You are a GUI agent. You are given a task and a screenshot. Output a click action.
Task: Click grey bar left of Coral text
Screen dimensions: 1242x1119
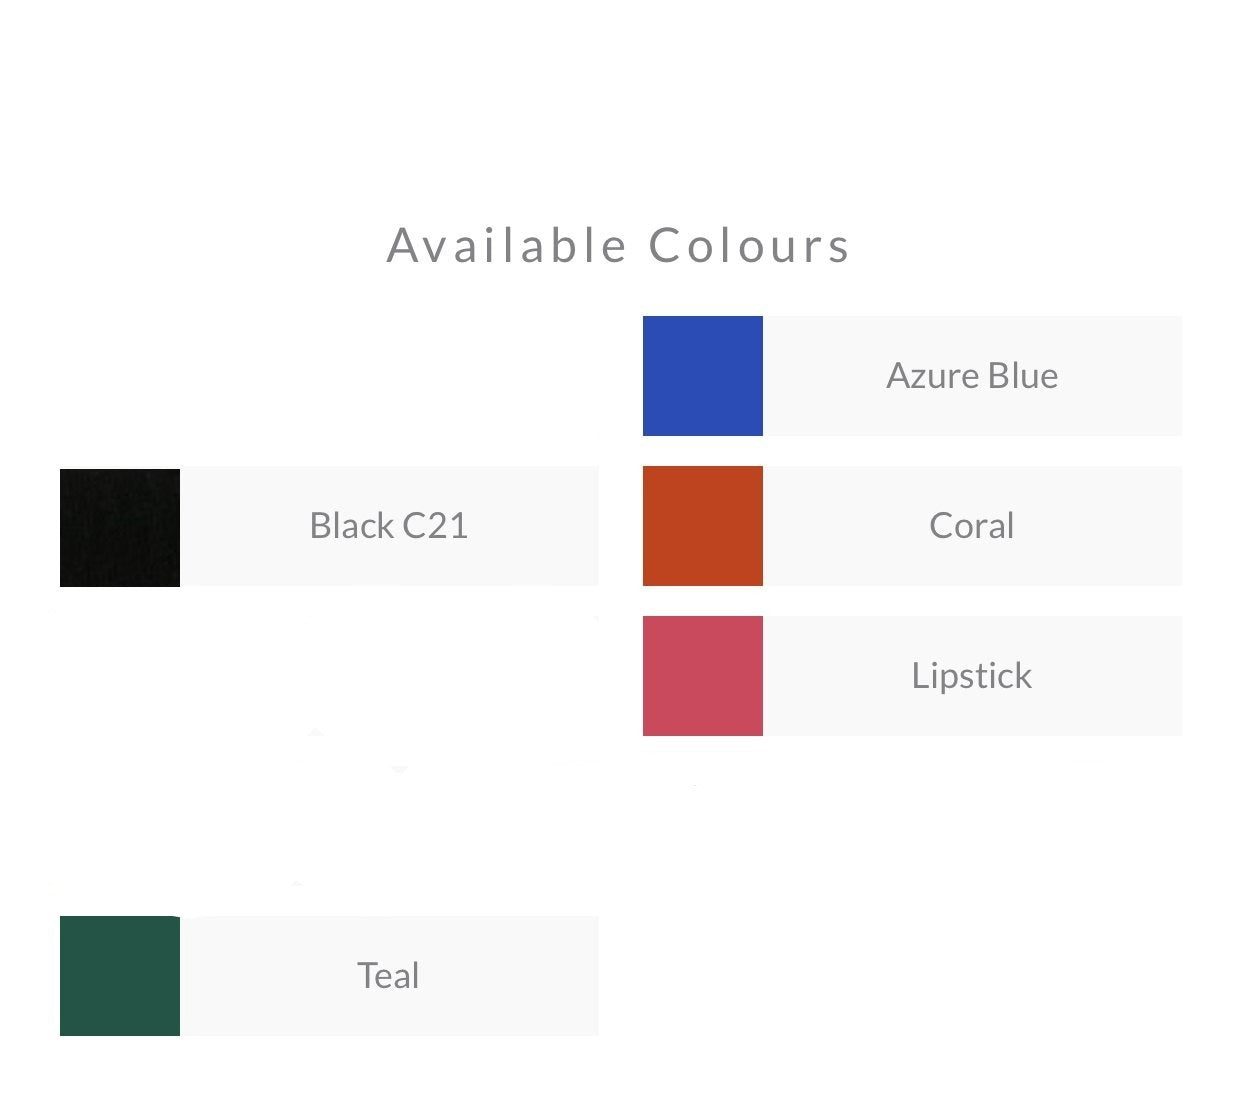coord(846,526)
